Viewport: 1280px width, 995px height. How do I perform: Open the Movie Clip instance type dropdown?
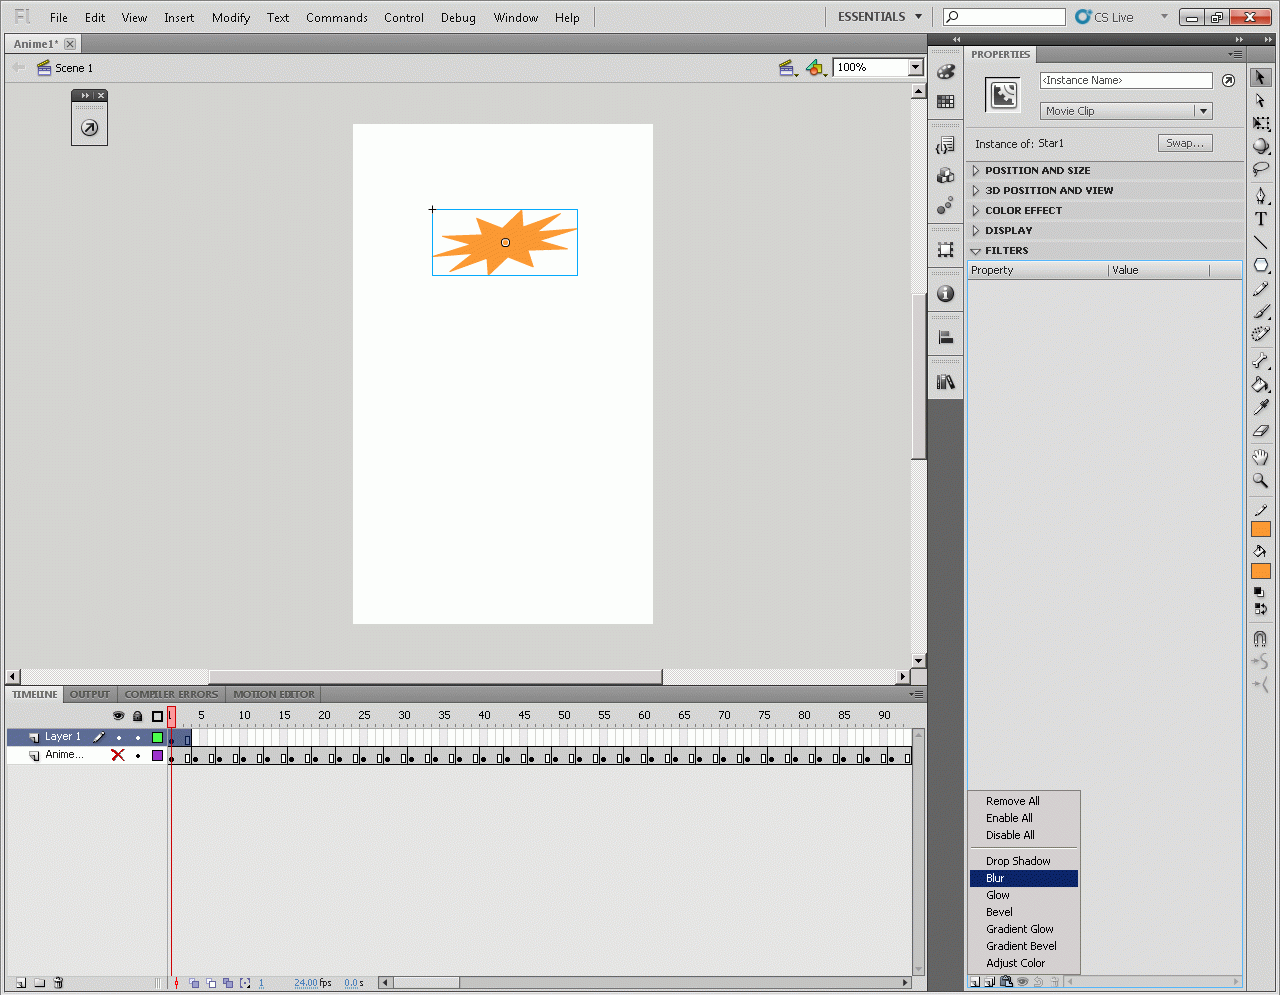[1126, 111]
